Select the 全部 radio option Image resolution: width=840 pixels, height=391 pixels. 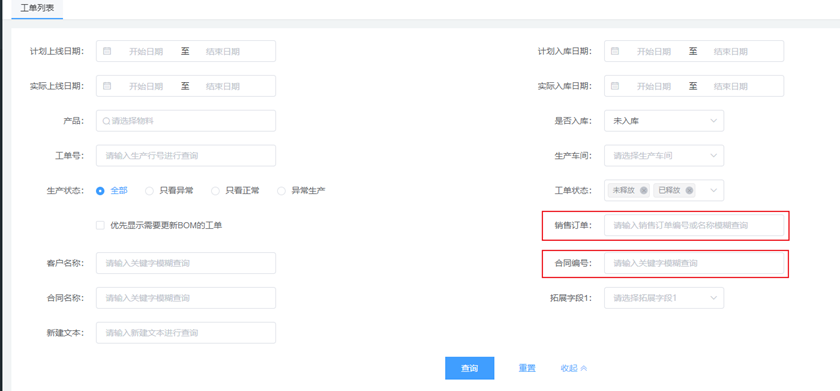[111, 190]
